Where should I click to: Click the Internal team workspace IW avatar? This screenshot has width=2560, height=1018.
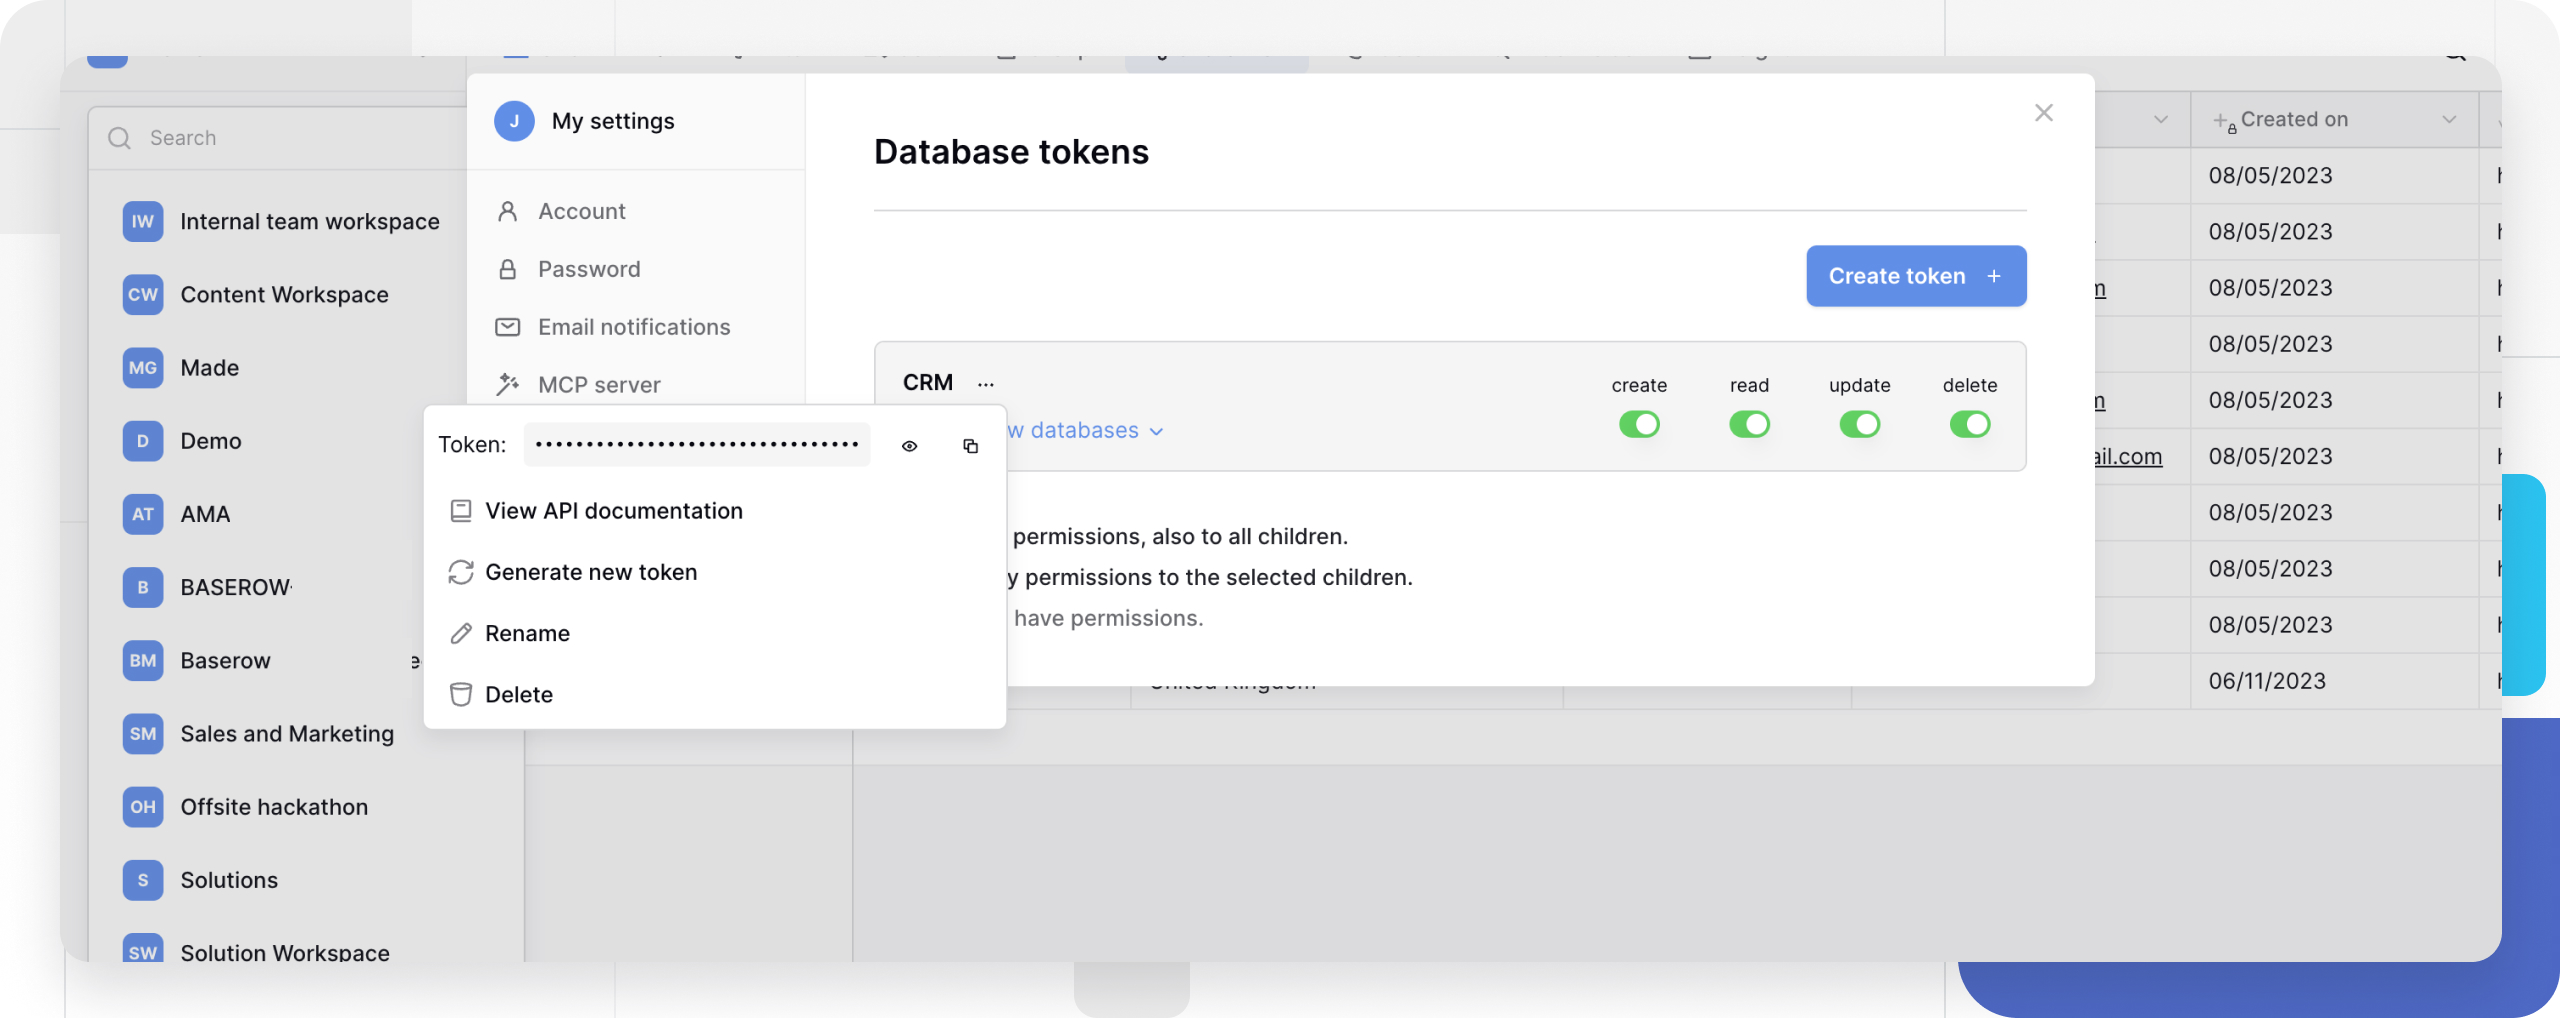[x=143, y=221]
